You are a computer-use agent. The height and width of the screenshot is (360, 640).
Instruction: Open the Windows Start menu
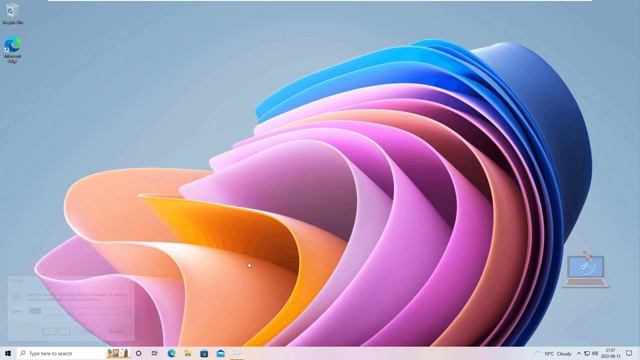tap(8, 353)
